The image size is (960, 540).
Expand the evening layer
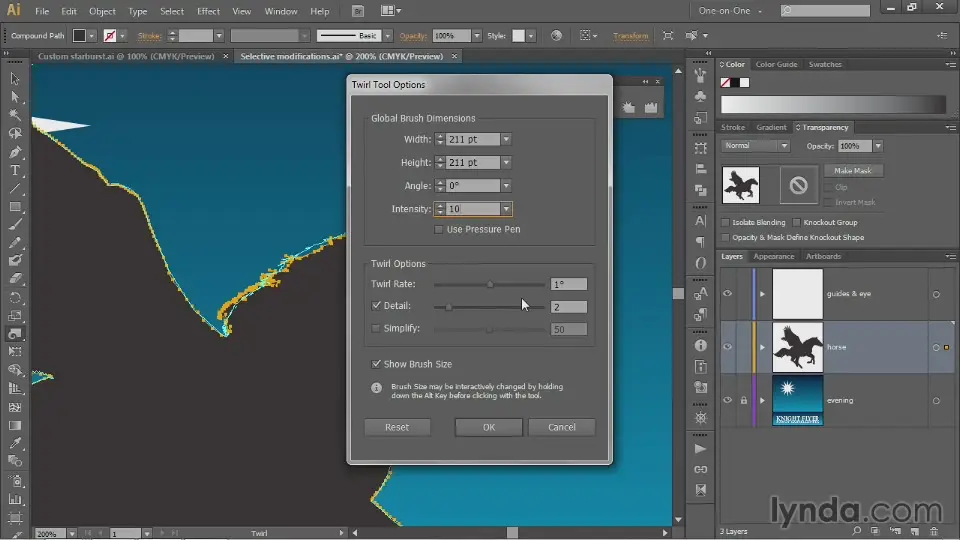pos(763,400)
